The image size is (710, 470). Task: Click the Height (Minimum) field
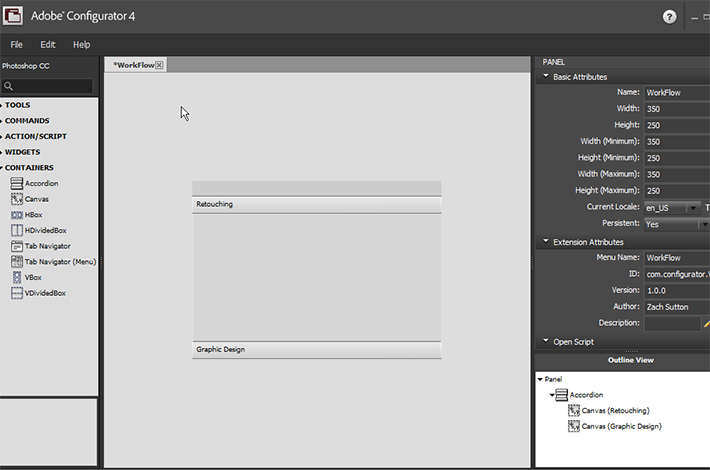click(x=677, y=158)
